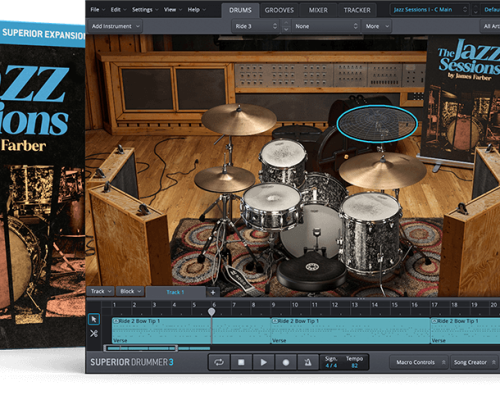Image resolution: width=500 pixels, height=400 pixels.
Task: Open the File menu
Action: click(x=97, y=10)
